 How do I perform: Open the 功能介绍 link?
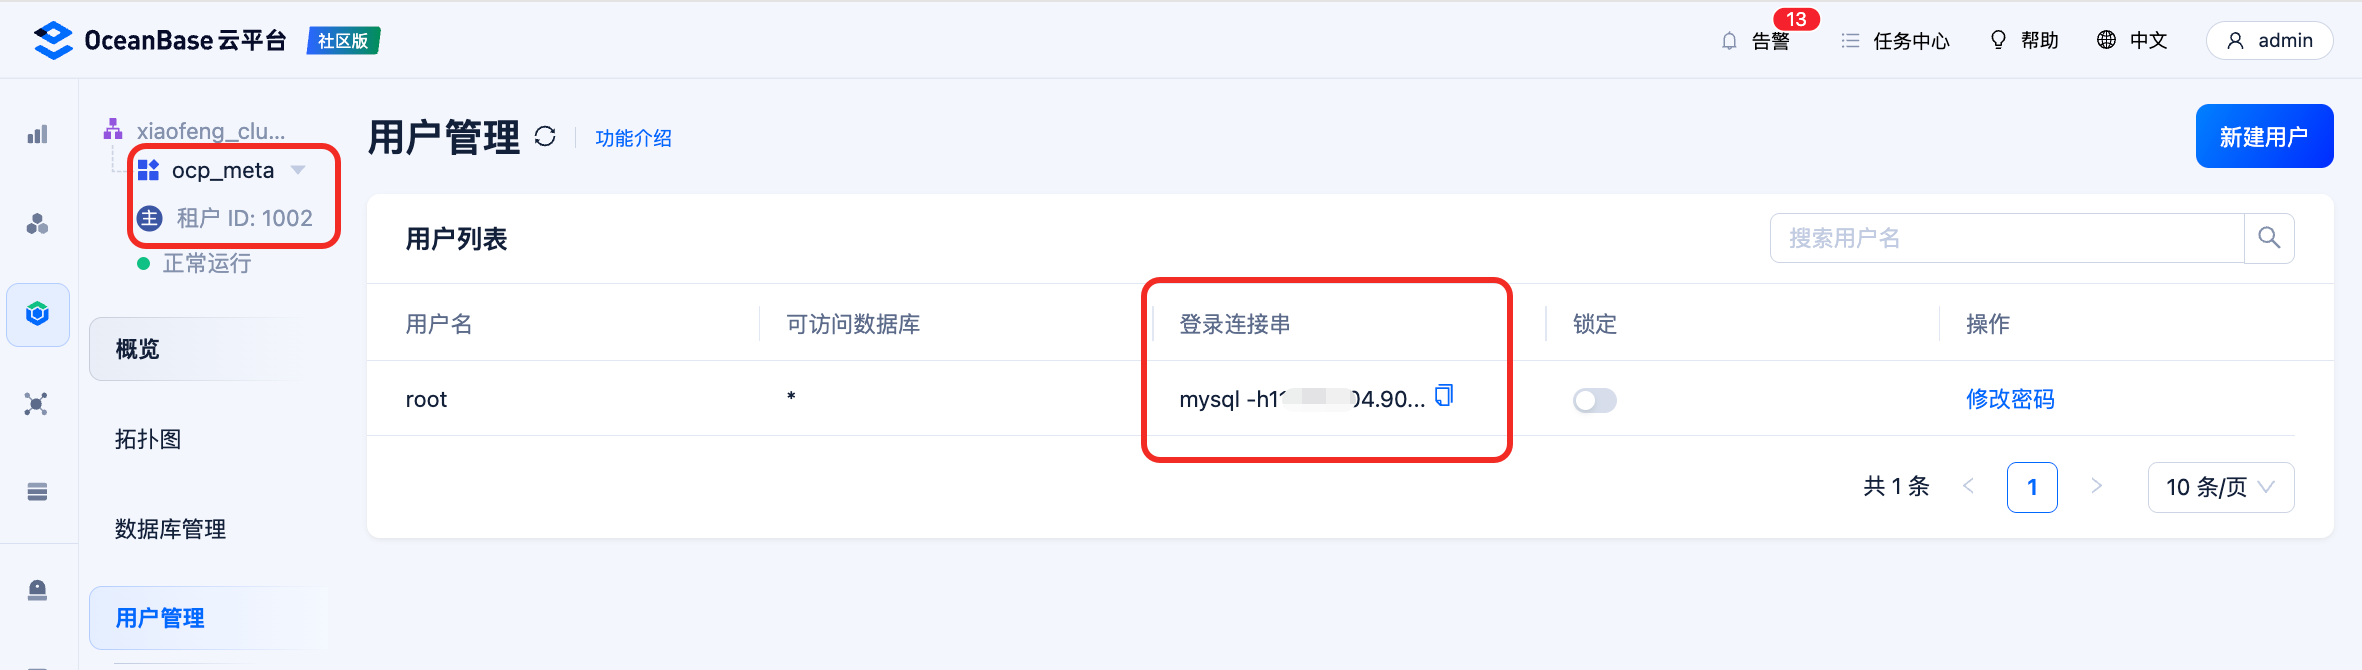(633, 138)
